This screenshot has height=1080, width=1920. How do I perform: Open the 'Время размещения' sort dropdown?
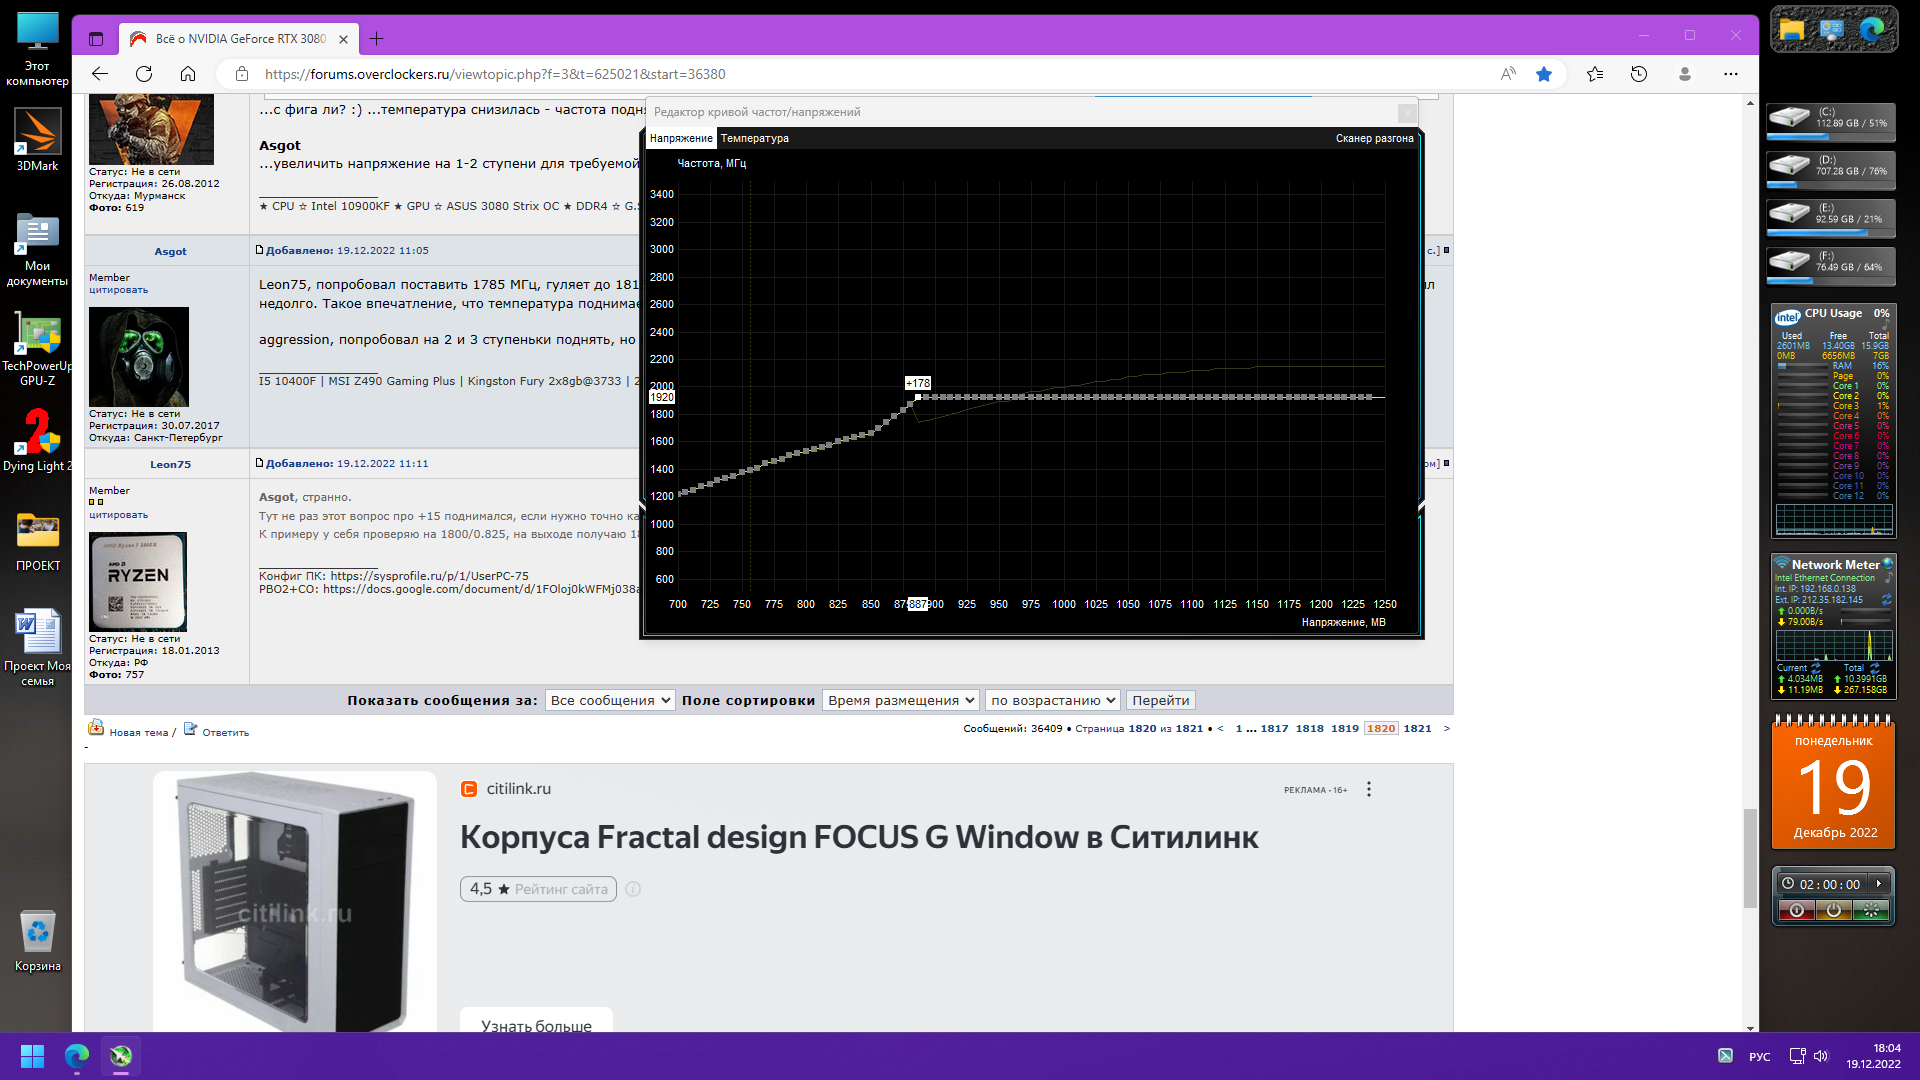point(900,700)
